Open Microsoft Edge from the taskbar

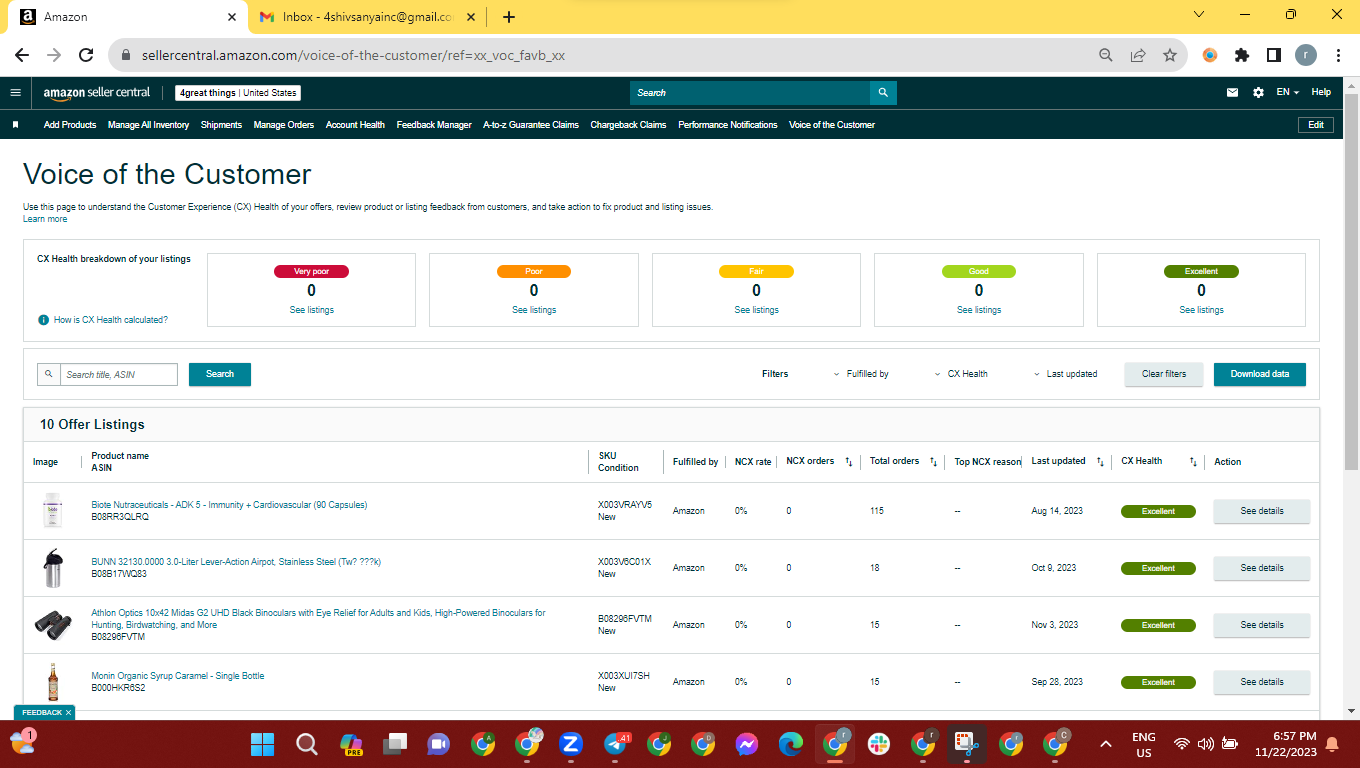click(x=791, y=744)
